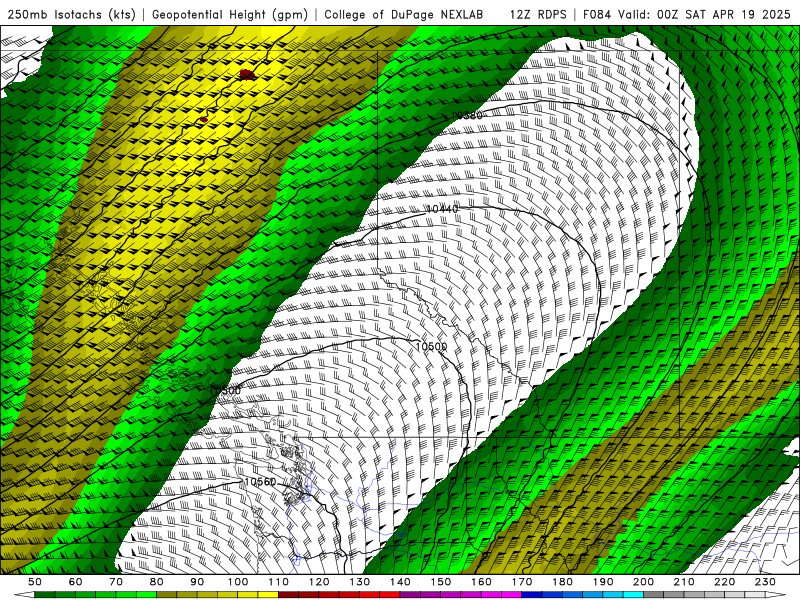Click the 160 value on the color scale
This screenshot has width=800, height=600.
point(481,582)
